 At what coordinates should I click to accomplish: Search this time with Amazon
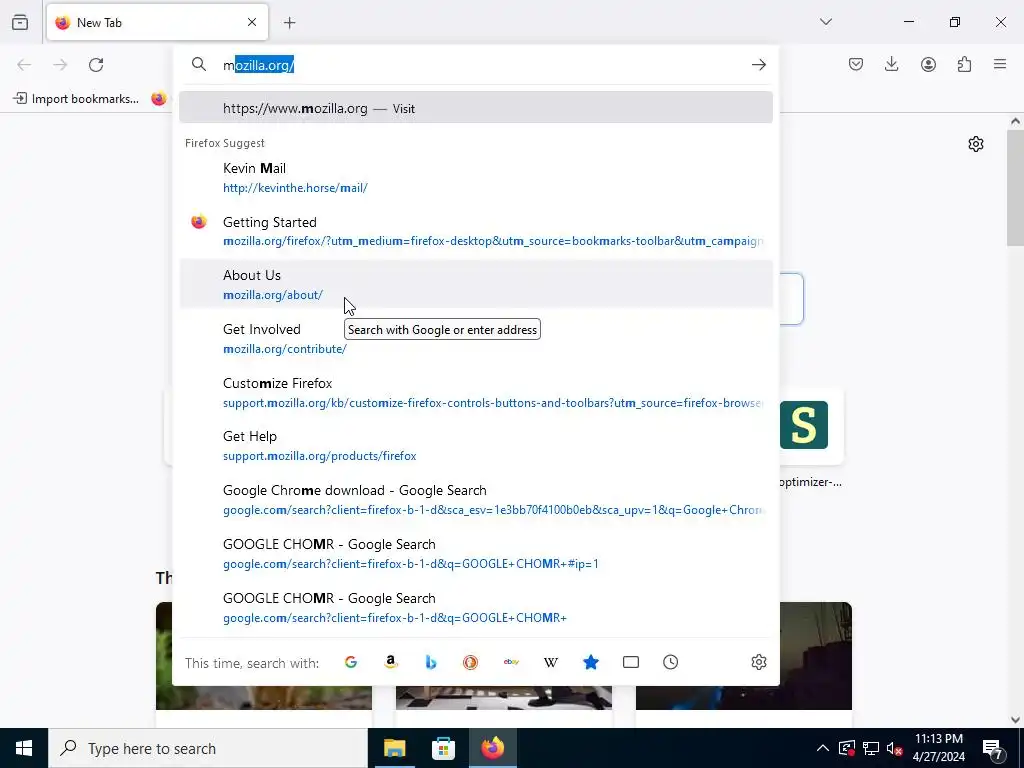pos(391,662)
